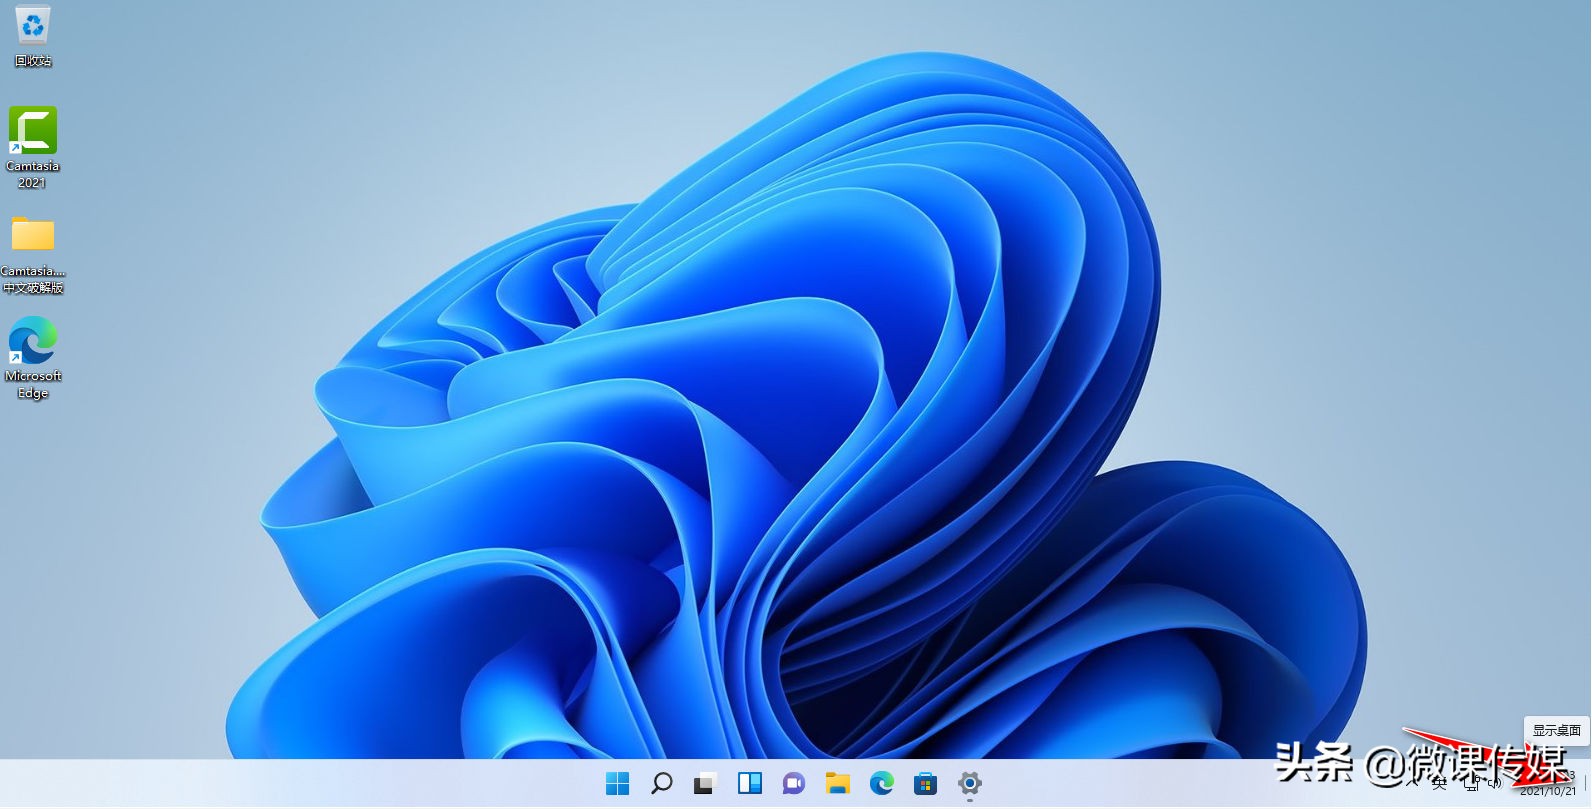This screenshot has width=1592, height=809.
Task: Switch to the Settings app in taskbar
Action: [970, 784]
